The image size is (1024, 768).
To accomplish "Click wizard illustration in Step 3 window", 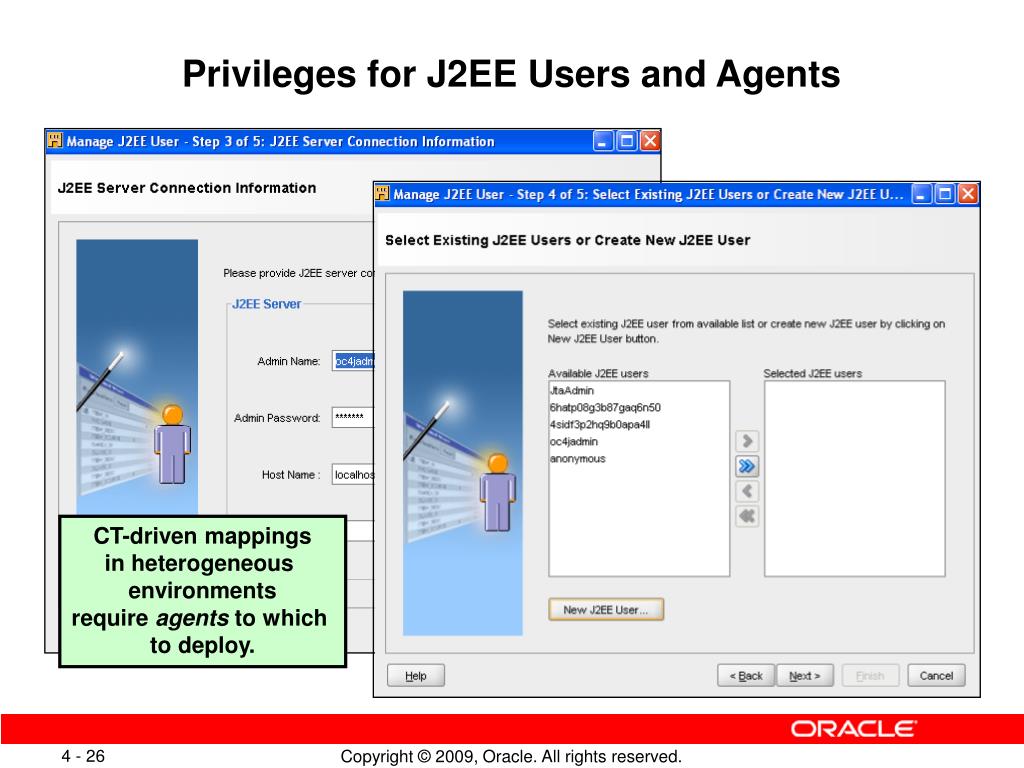I will pyautogui.click(x=137, y=377).
